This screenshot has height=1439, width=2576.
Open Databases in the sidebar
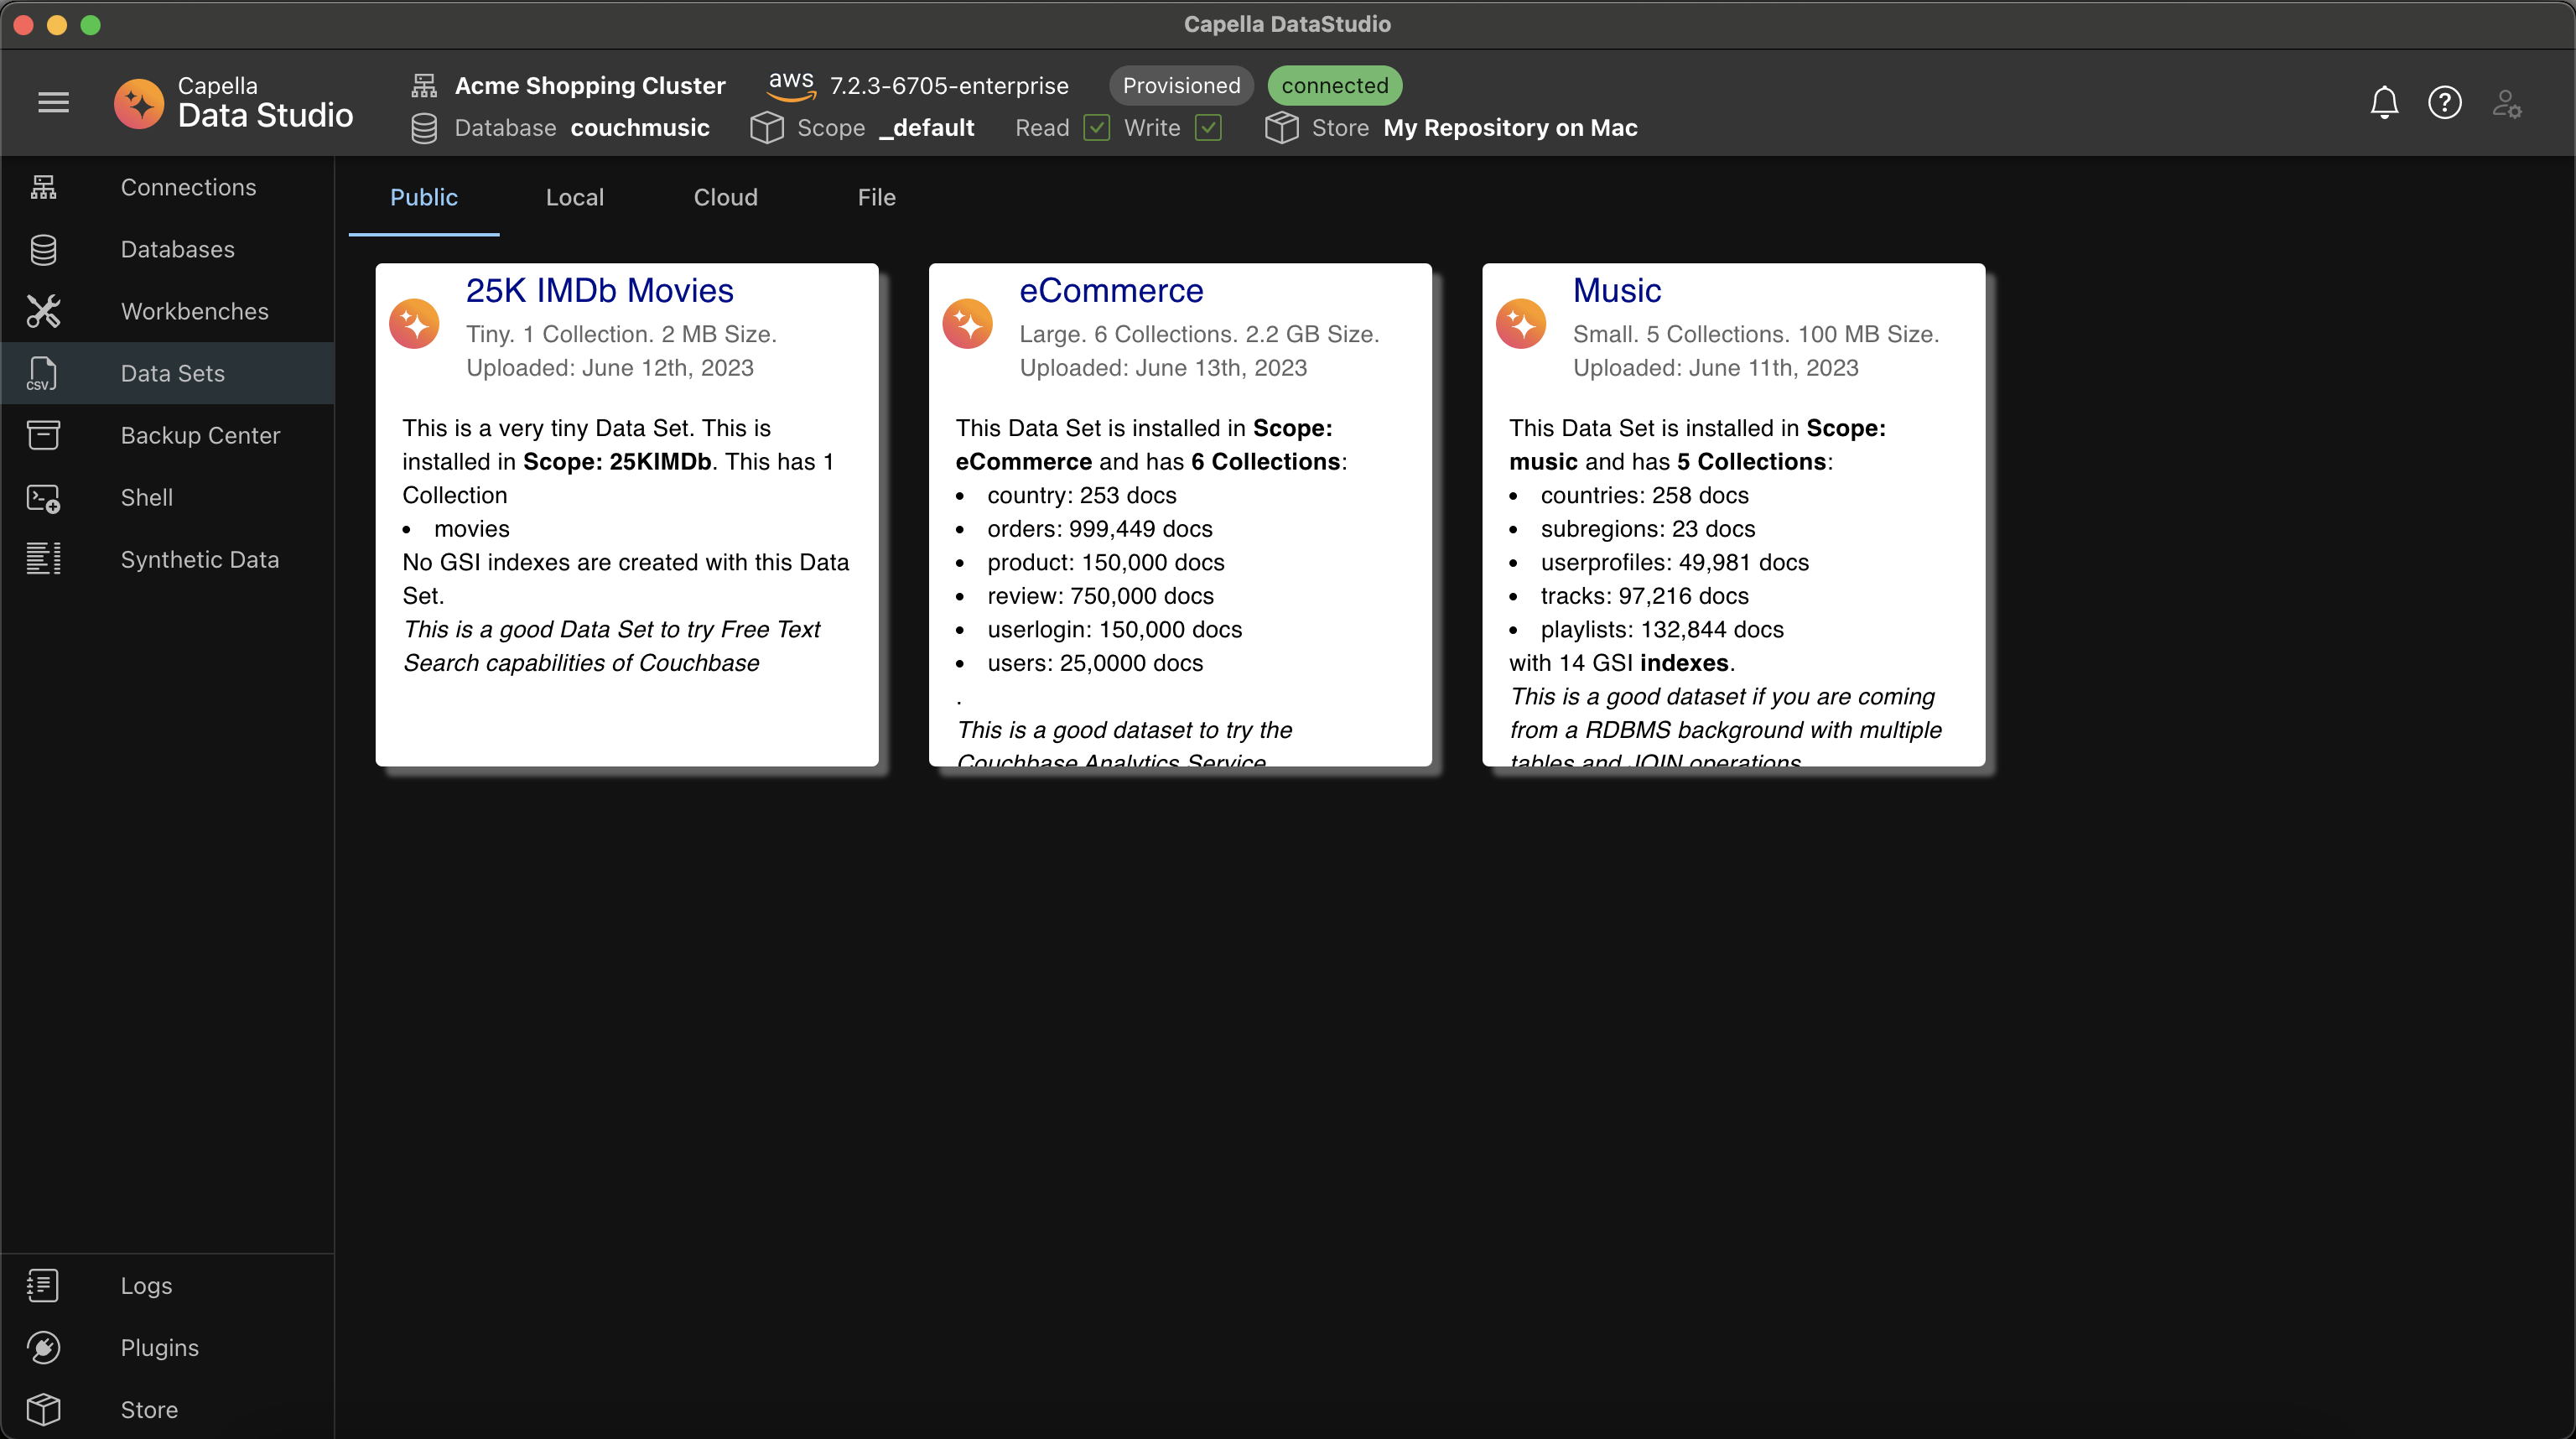[x=167, y=249]
